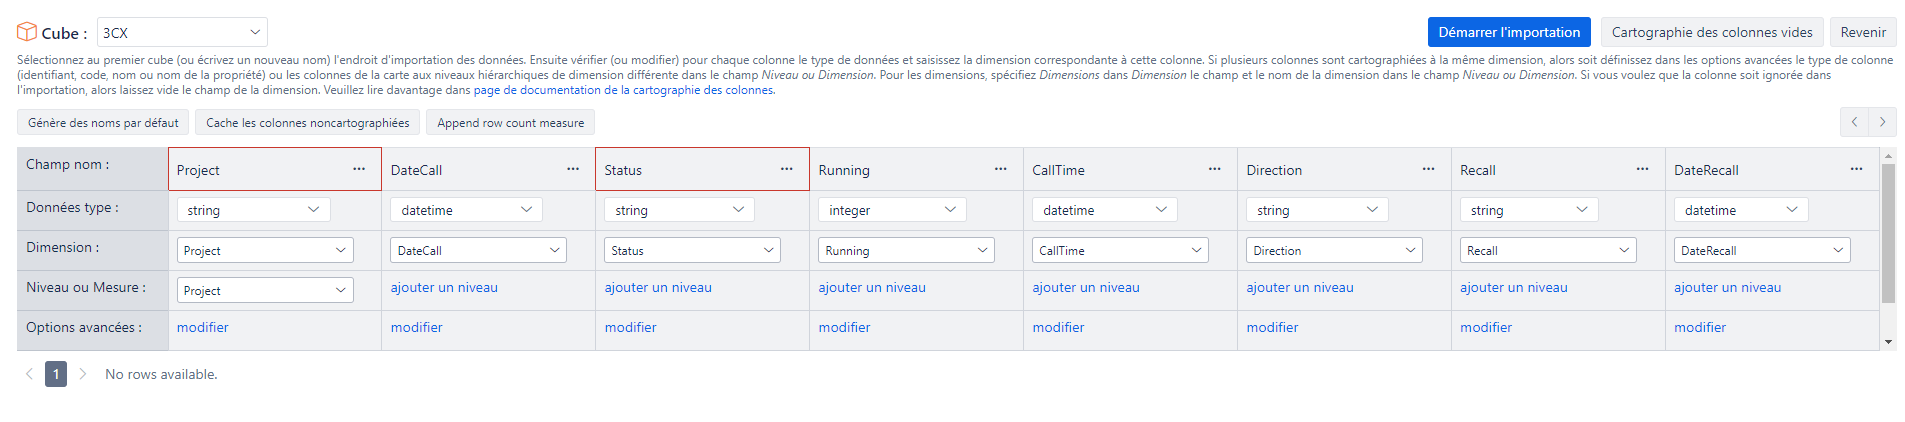Open the Project data type dropdown
The height and width of the screenshot is (422, 1905).
[254, 210]
